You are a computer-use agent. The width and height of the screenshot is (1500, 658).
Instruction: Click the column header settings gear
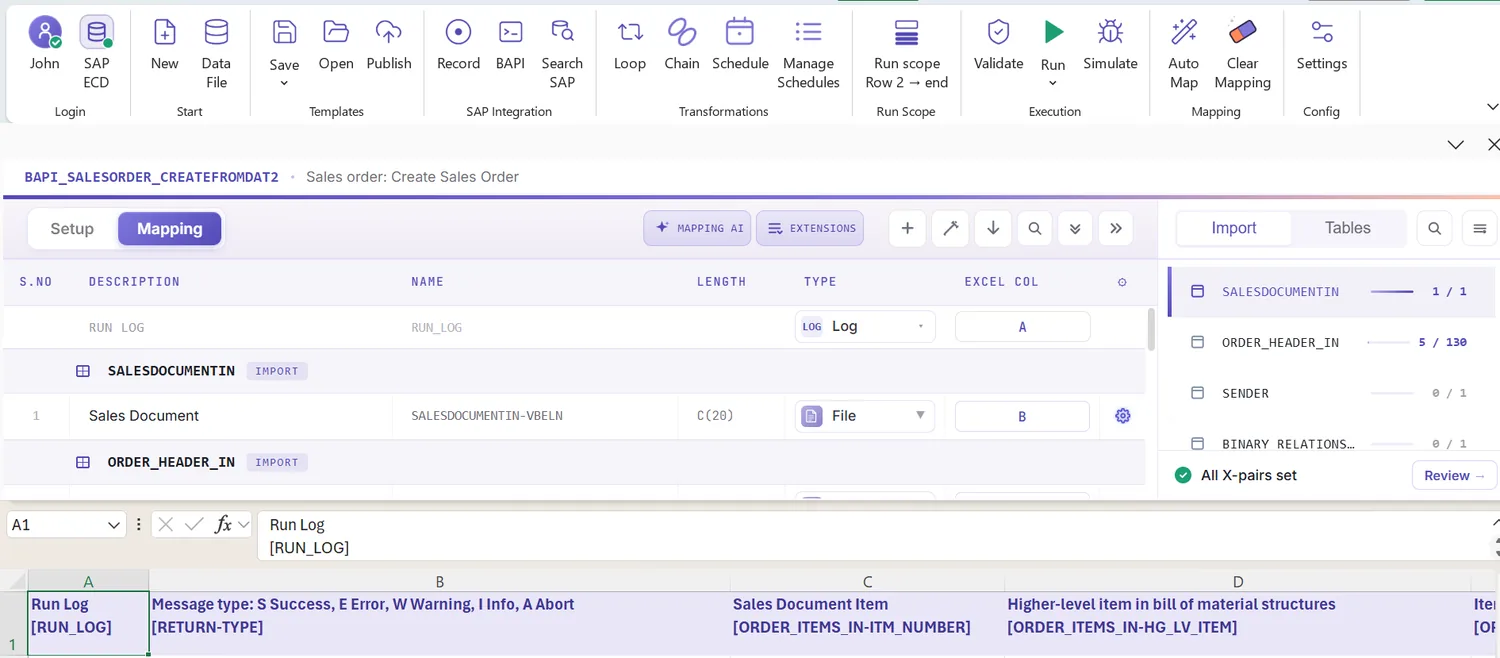(x=1122, y=282)
